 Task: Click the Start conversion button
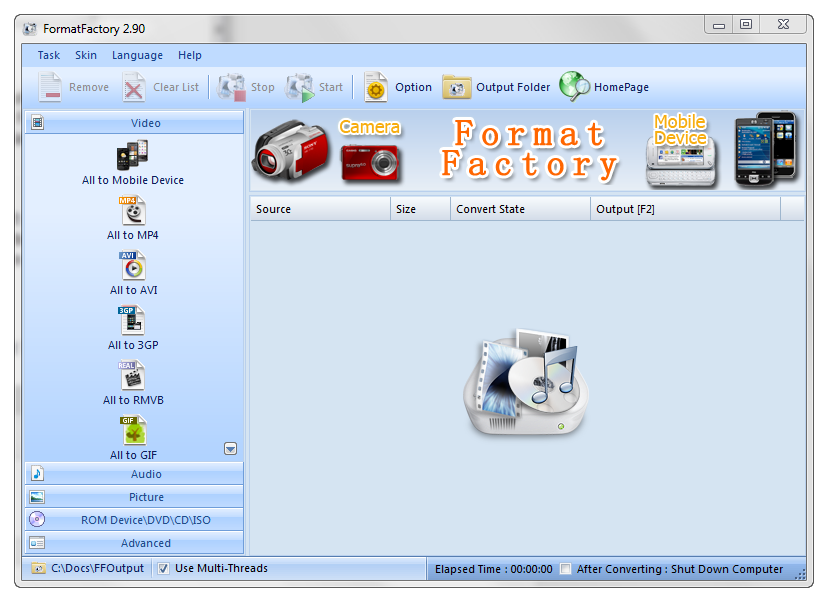315,87
